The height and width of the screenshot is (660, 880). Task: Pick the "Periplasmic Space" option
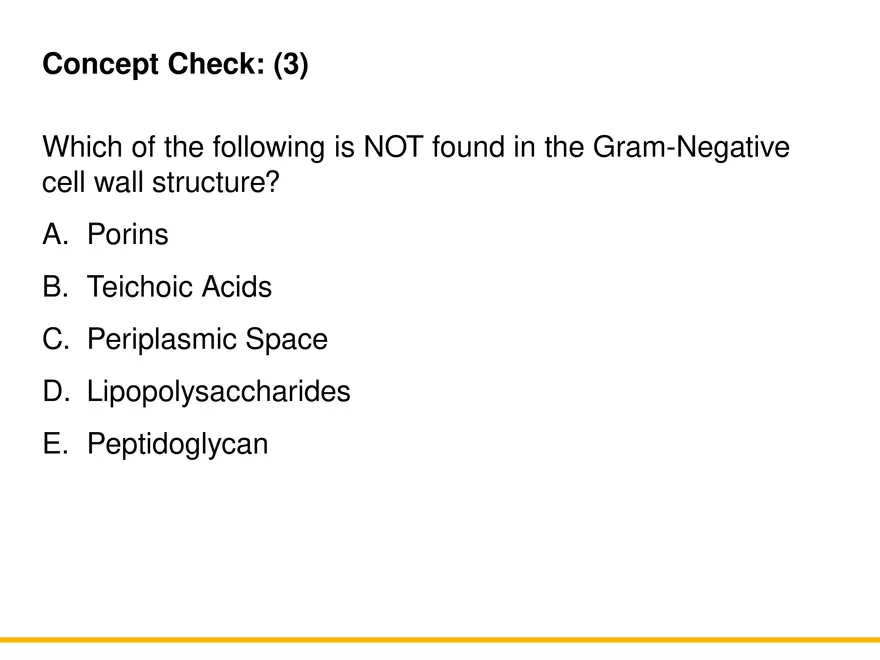pos(207,339)
